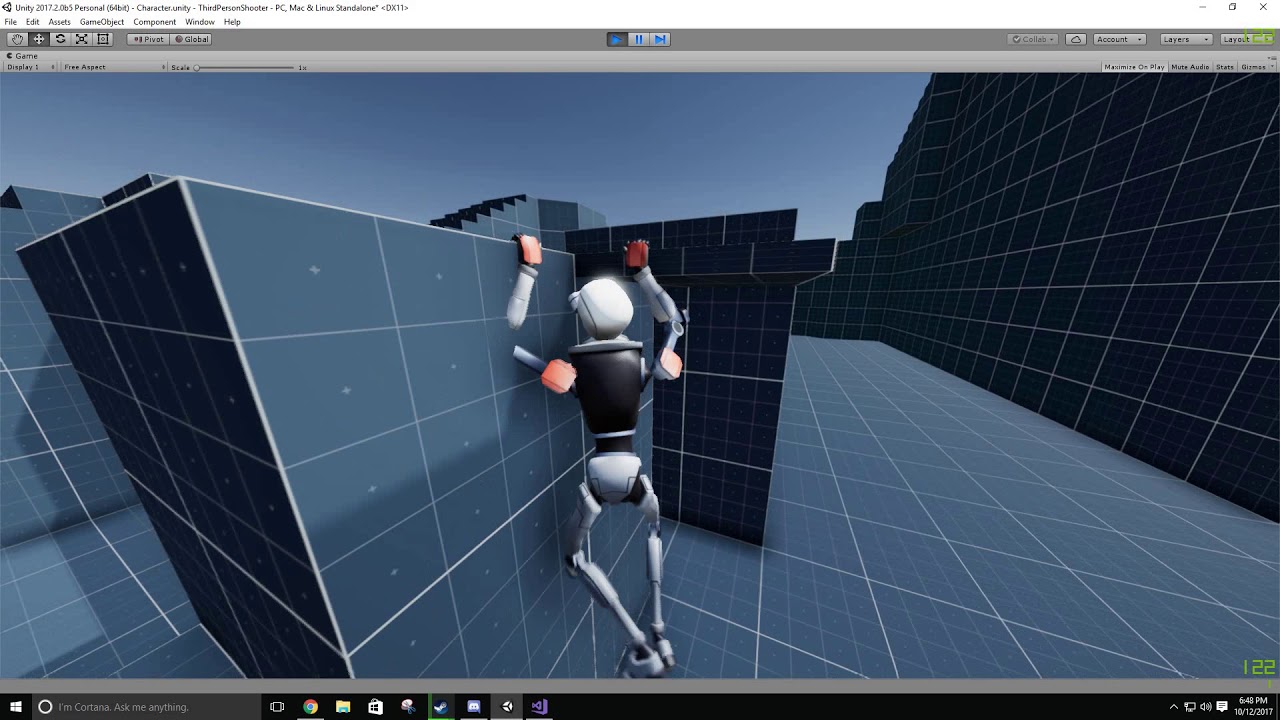This screenshot has height=720, width=1280.
Task: Pause the running game
Action: (639, 39)
